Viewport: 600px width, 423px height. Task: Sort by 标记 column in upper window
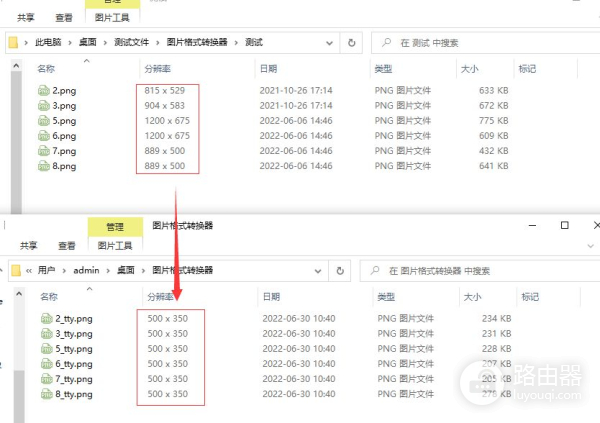coord(527,69)
